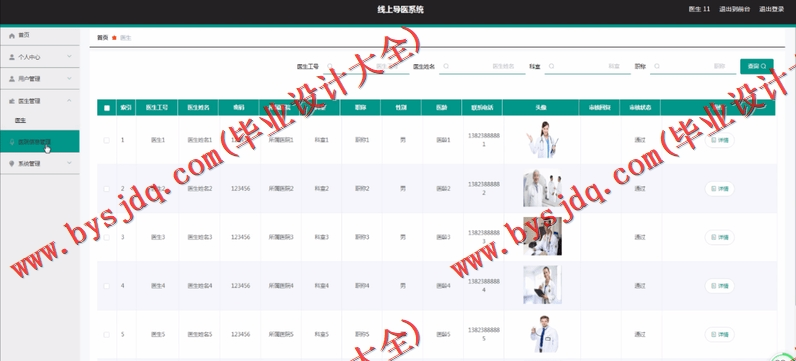Click cell 科室3 in the third row
The image size is (796, 361).
click(x=321, y=237)
